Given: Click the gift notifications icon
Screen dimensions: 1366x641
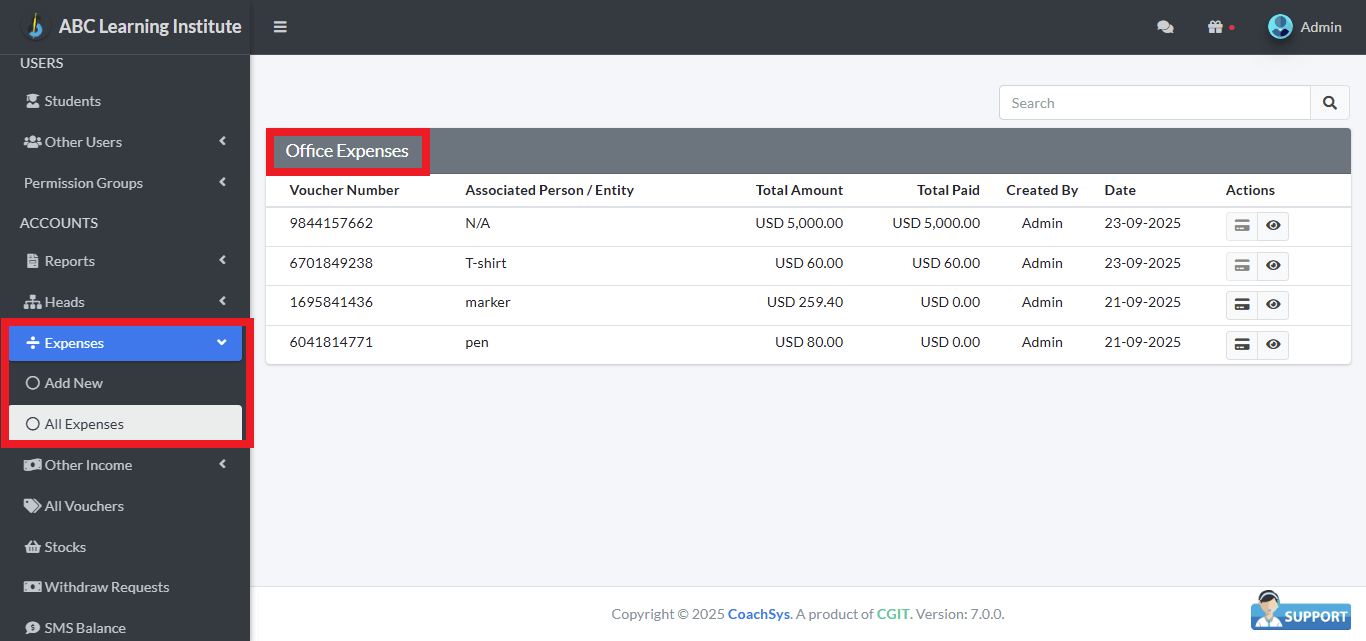Looking at the screenshot, I should [x=1216, y=27].
